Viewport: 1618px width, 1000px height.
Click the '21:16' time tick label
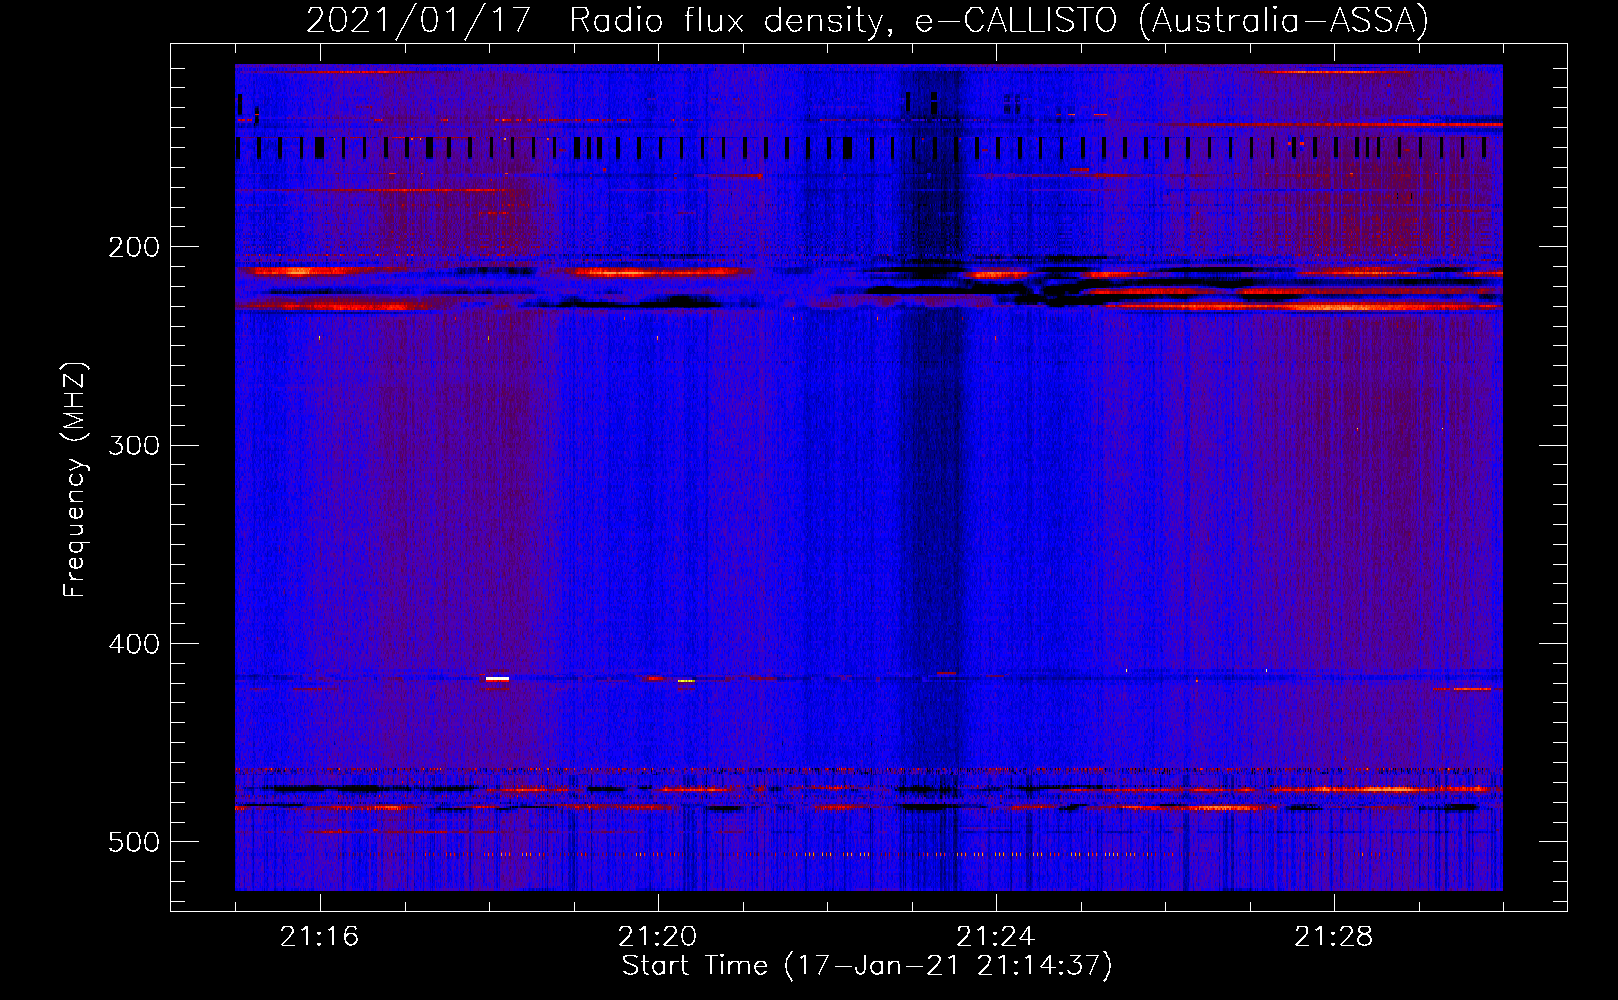point(319,936)
